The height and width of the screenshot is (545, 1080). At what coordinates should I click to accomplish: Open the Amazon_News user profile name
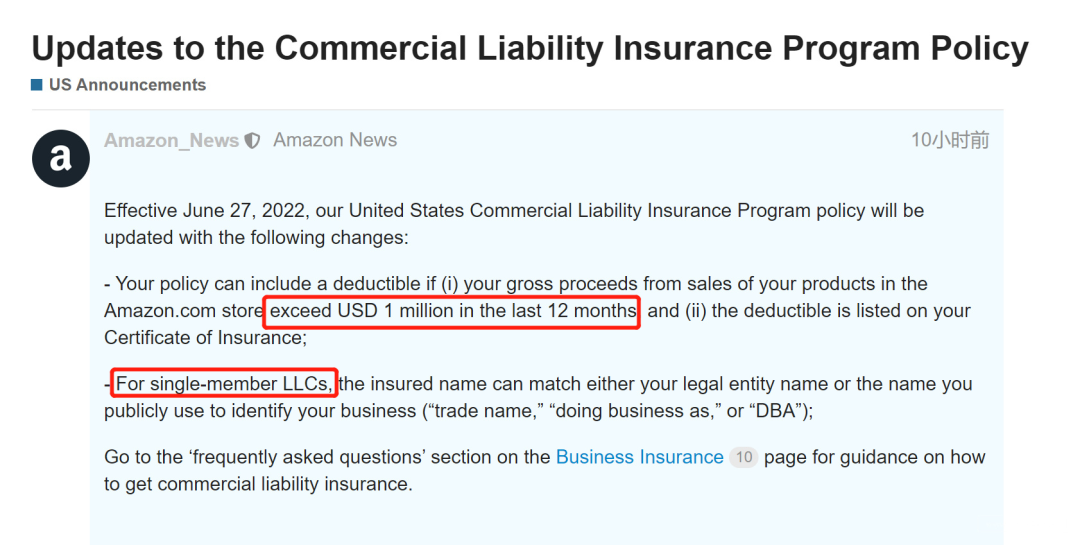point(172,141)
